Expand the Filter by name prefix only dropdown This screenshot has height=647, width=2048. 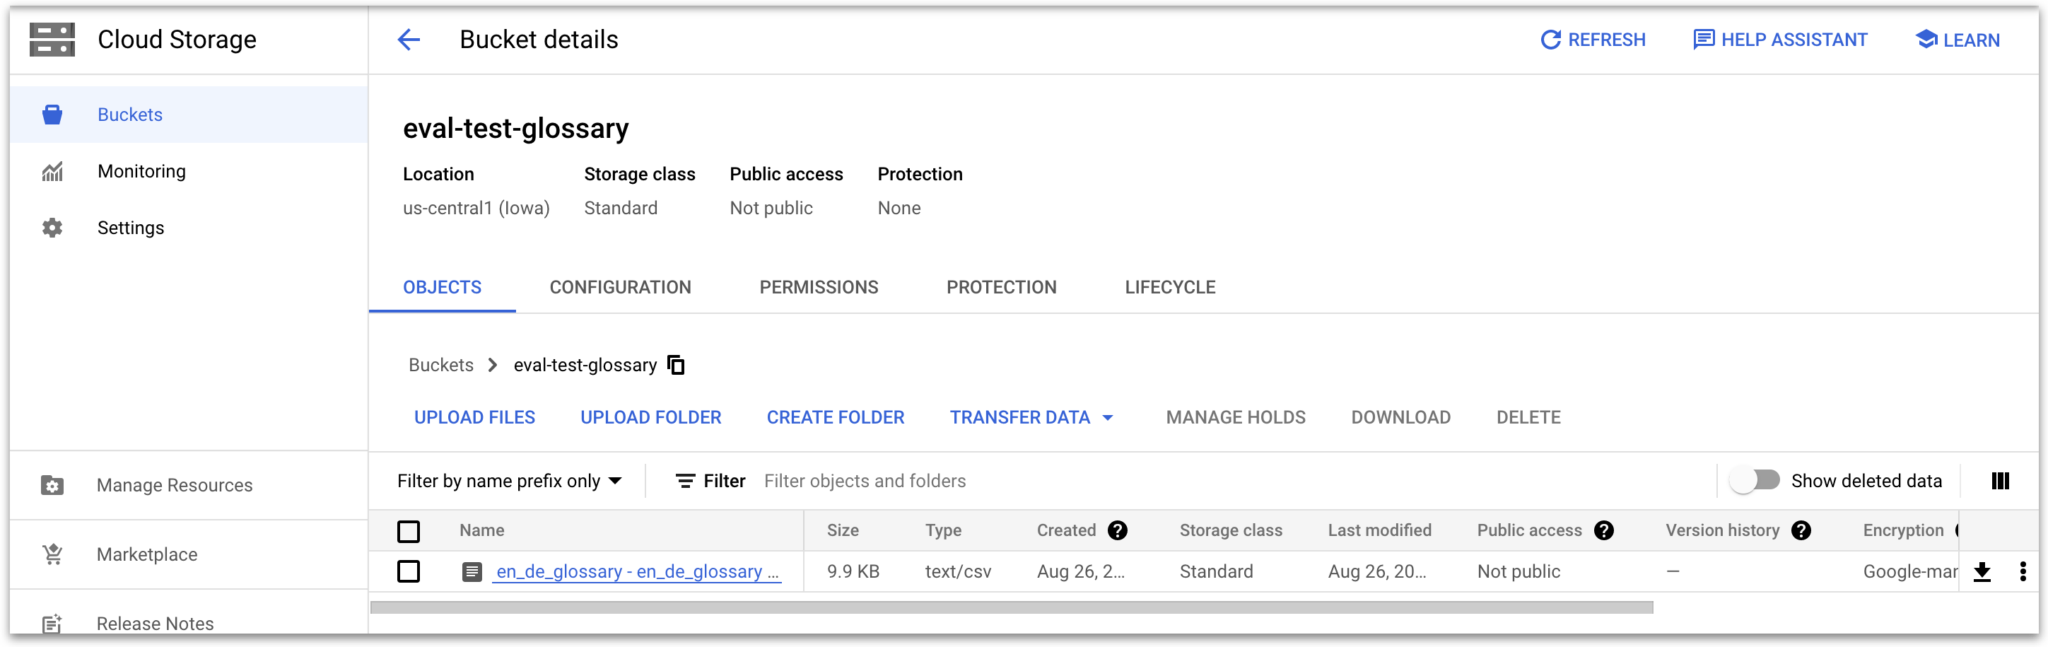[x=510, y=481]
